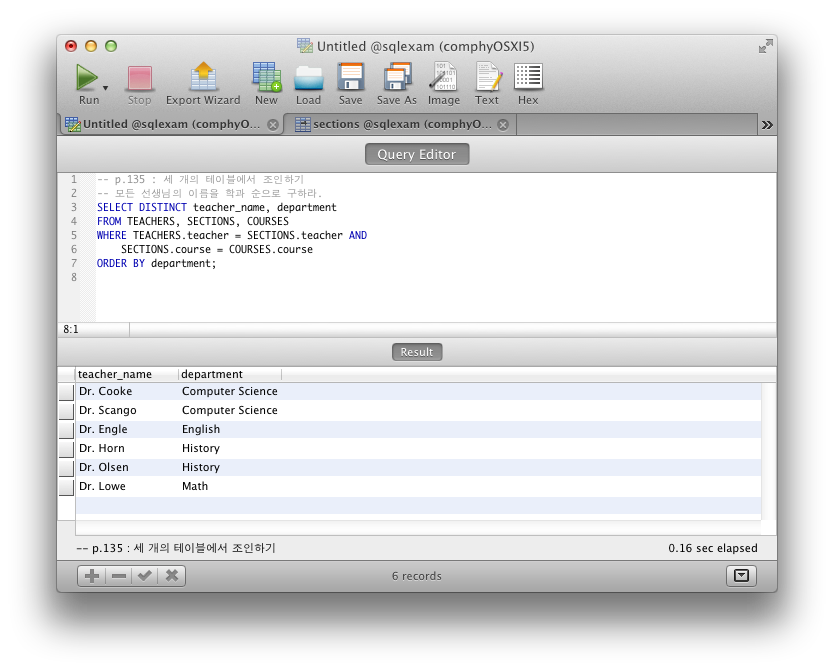Open the Export Wizard
Screen dimensions: 834x671
click(x=203, y=78)
